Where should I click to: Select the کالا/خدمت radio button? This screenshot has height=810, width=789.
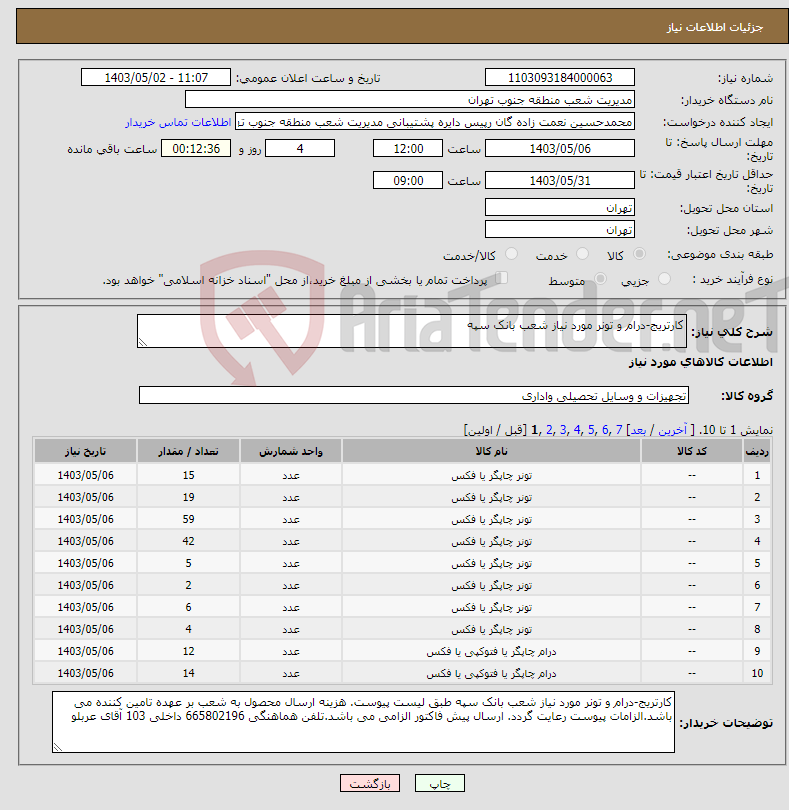point(511,254)
